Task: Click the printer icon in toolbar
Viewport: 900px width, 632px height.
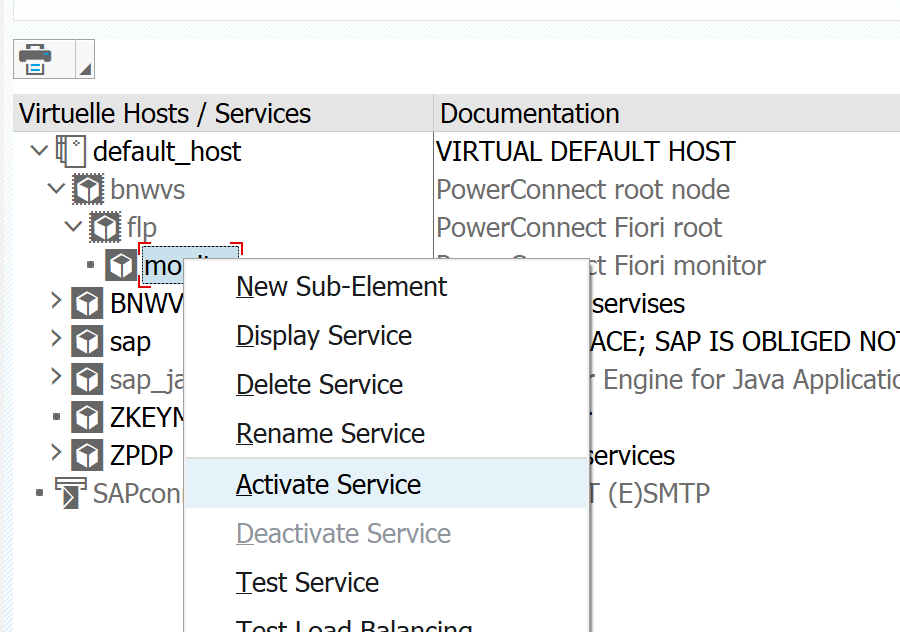Action: [x=37, y=59]
